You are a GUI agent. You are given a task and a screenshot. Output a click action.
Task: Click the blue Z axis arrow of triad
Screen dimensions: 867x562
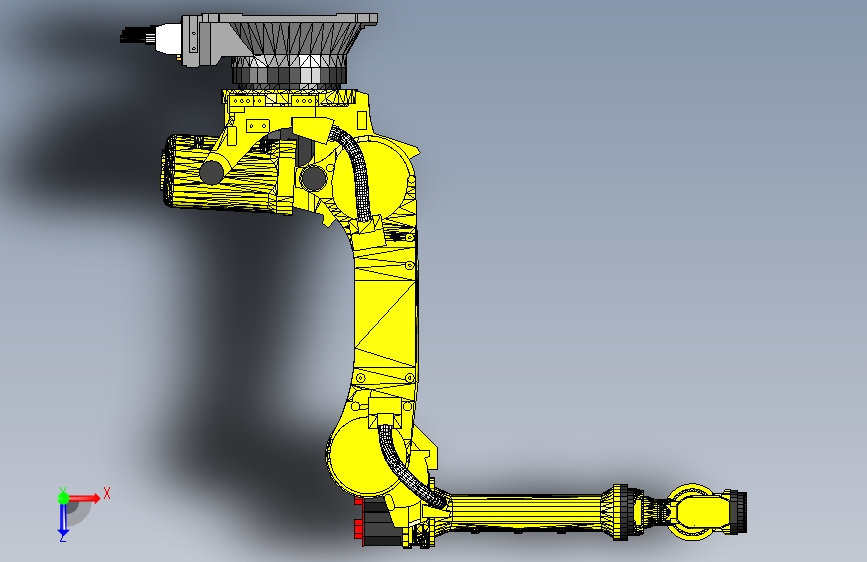(63, 520)
